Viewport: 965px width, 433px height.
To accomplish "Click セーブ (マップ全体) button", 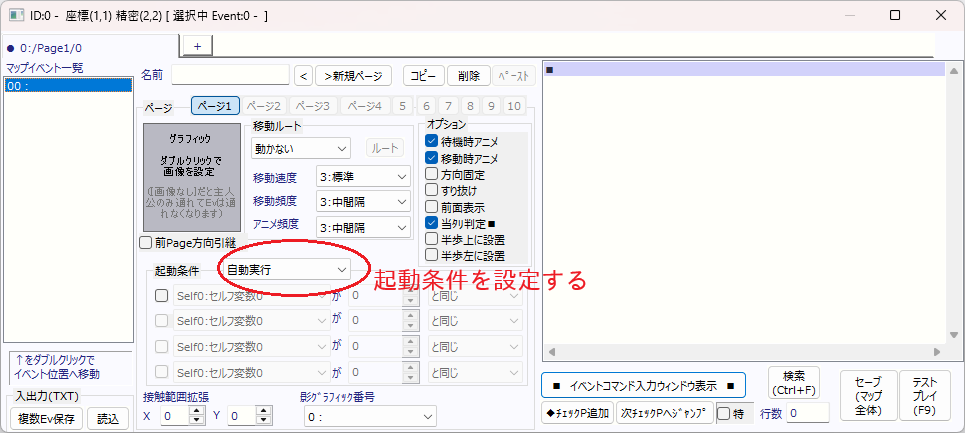I will tap(868, 395).
